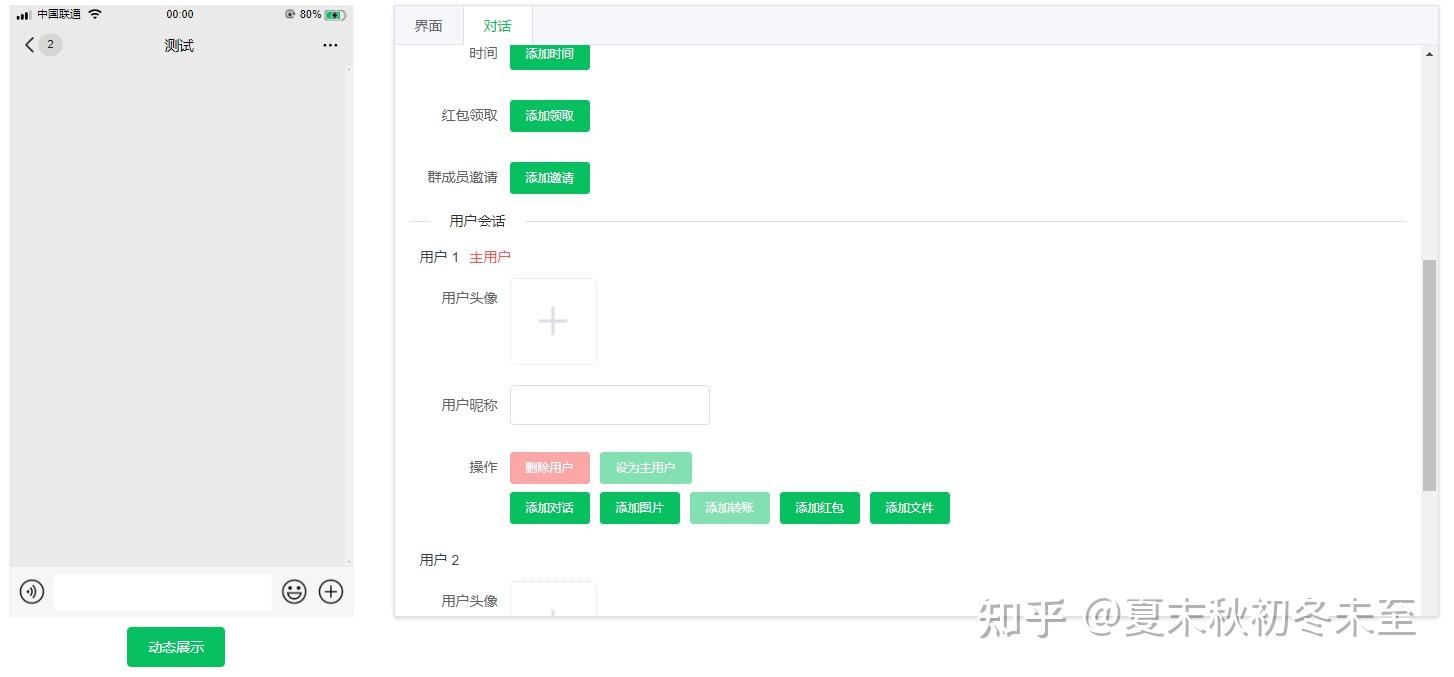Screen dimensions: 1454x677
Task: Click 添加头像 upload box for 用户 1
Action: [553, 321]
